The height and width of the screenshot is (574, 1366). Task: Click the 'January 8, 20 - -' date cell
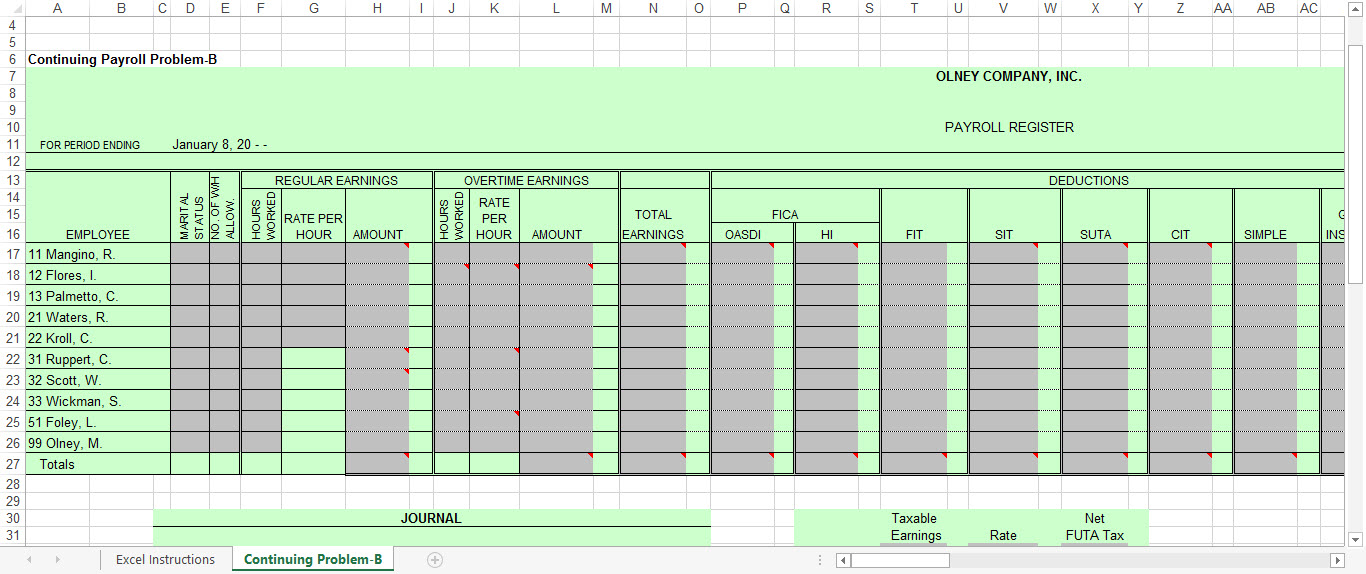pyautogui.click(x=219, y=144)
